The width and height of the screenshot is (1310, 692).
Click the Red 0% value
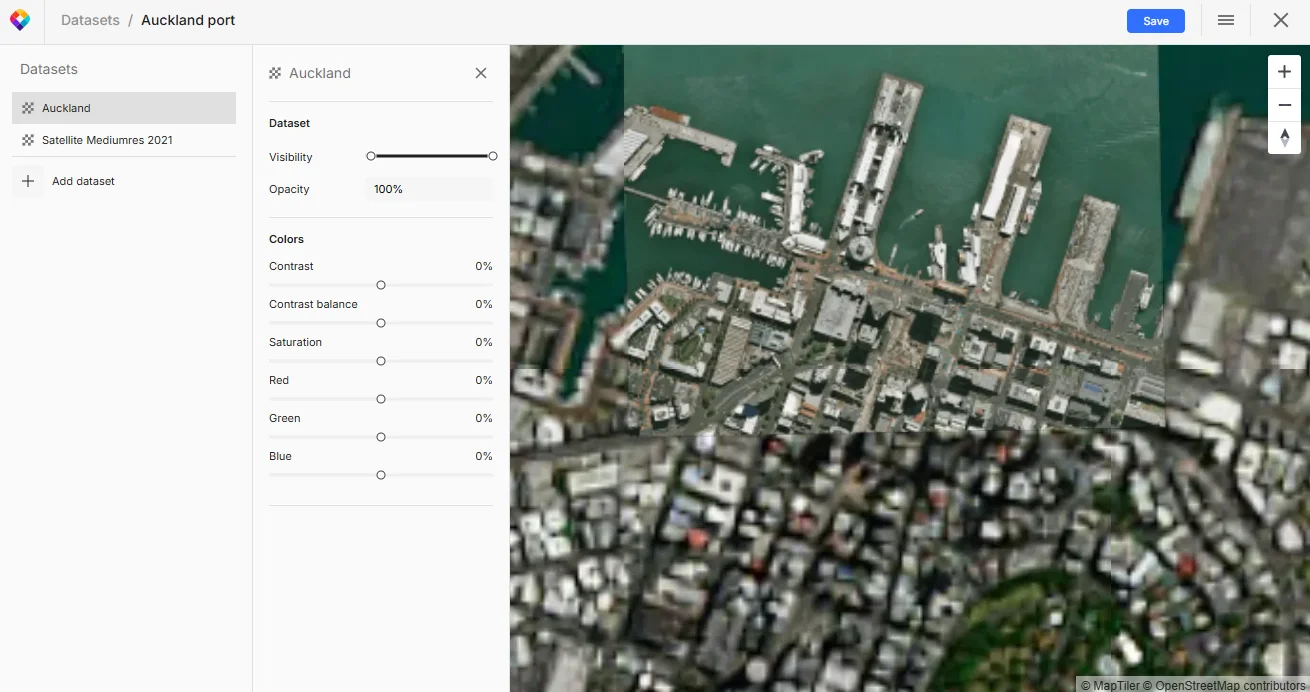[484, 380]
